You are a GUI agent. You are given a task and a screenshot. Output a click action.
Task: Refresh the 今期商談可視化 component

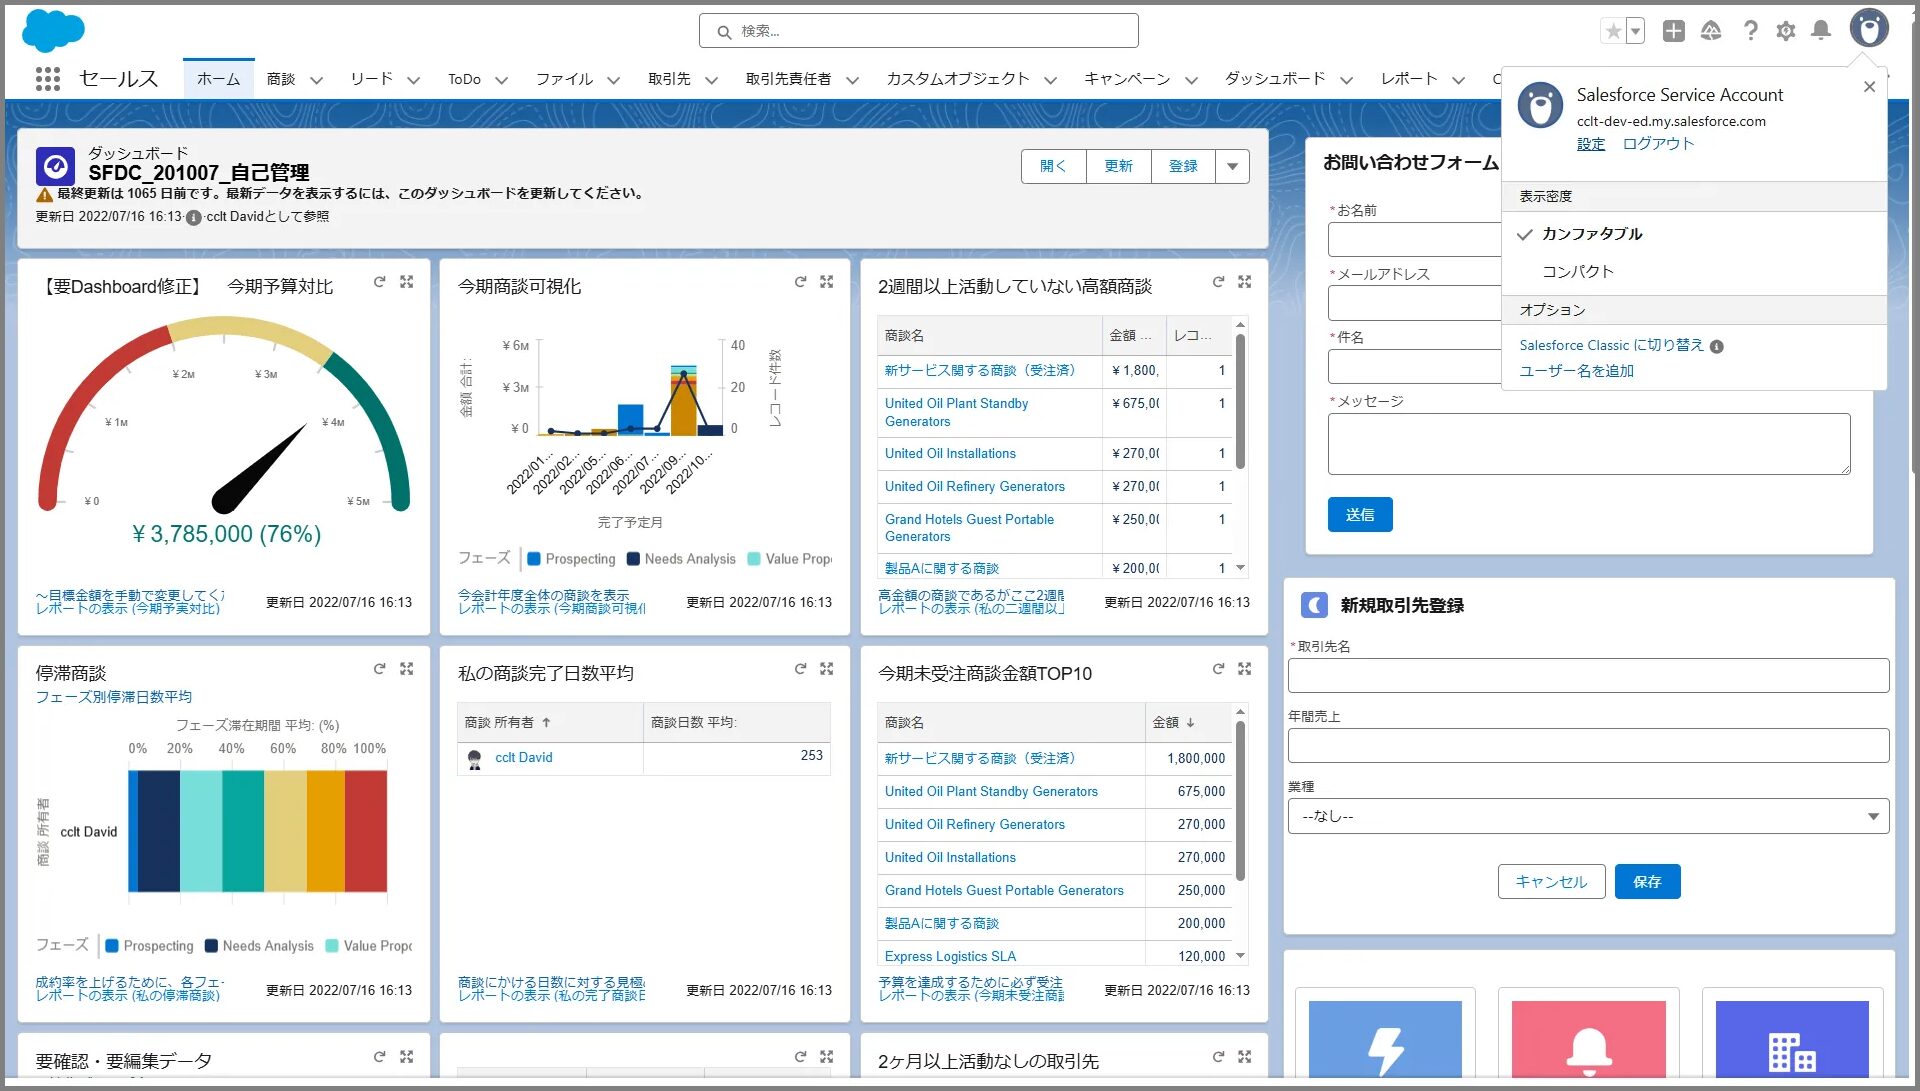pyautogui.click(x=800, y=282)
